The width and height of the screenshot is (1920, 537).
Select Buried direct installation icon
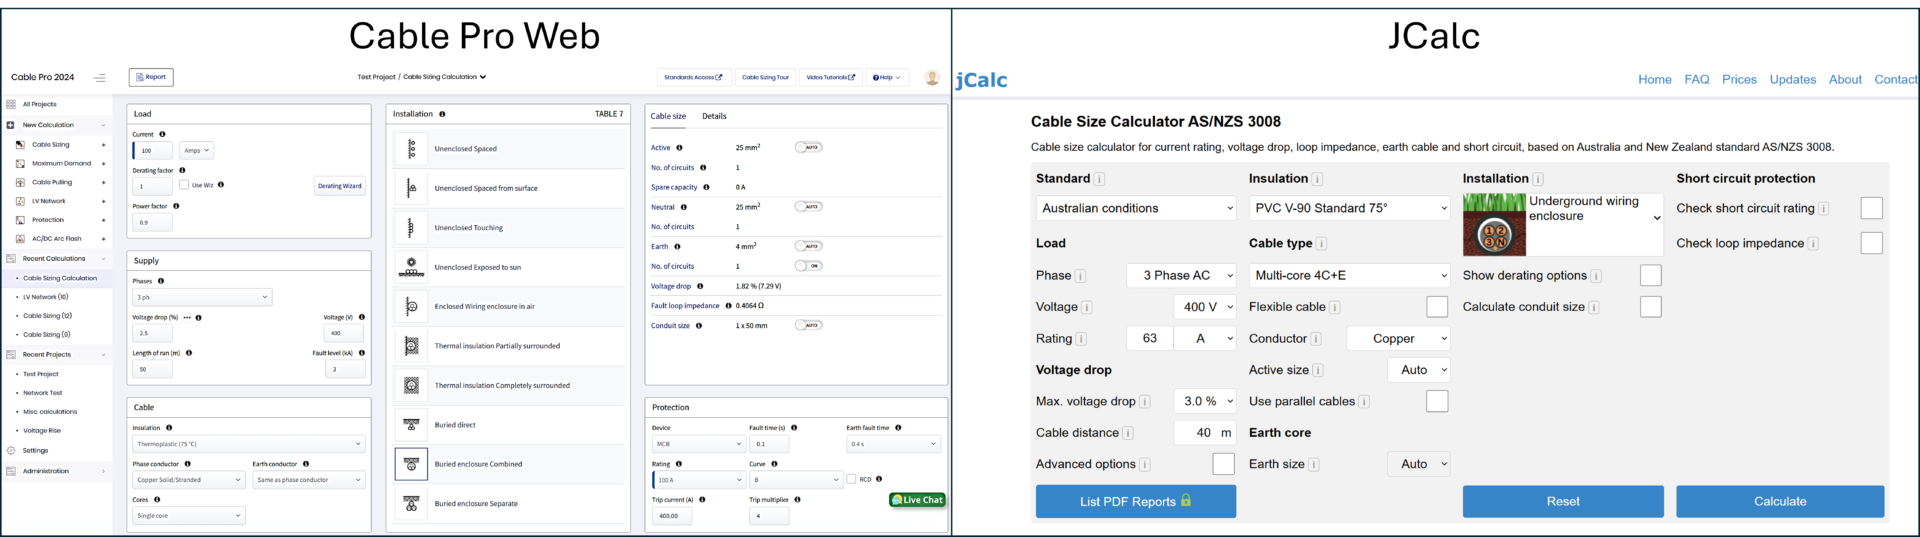coord(411,425)
